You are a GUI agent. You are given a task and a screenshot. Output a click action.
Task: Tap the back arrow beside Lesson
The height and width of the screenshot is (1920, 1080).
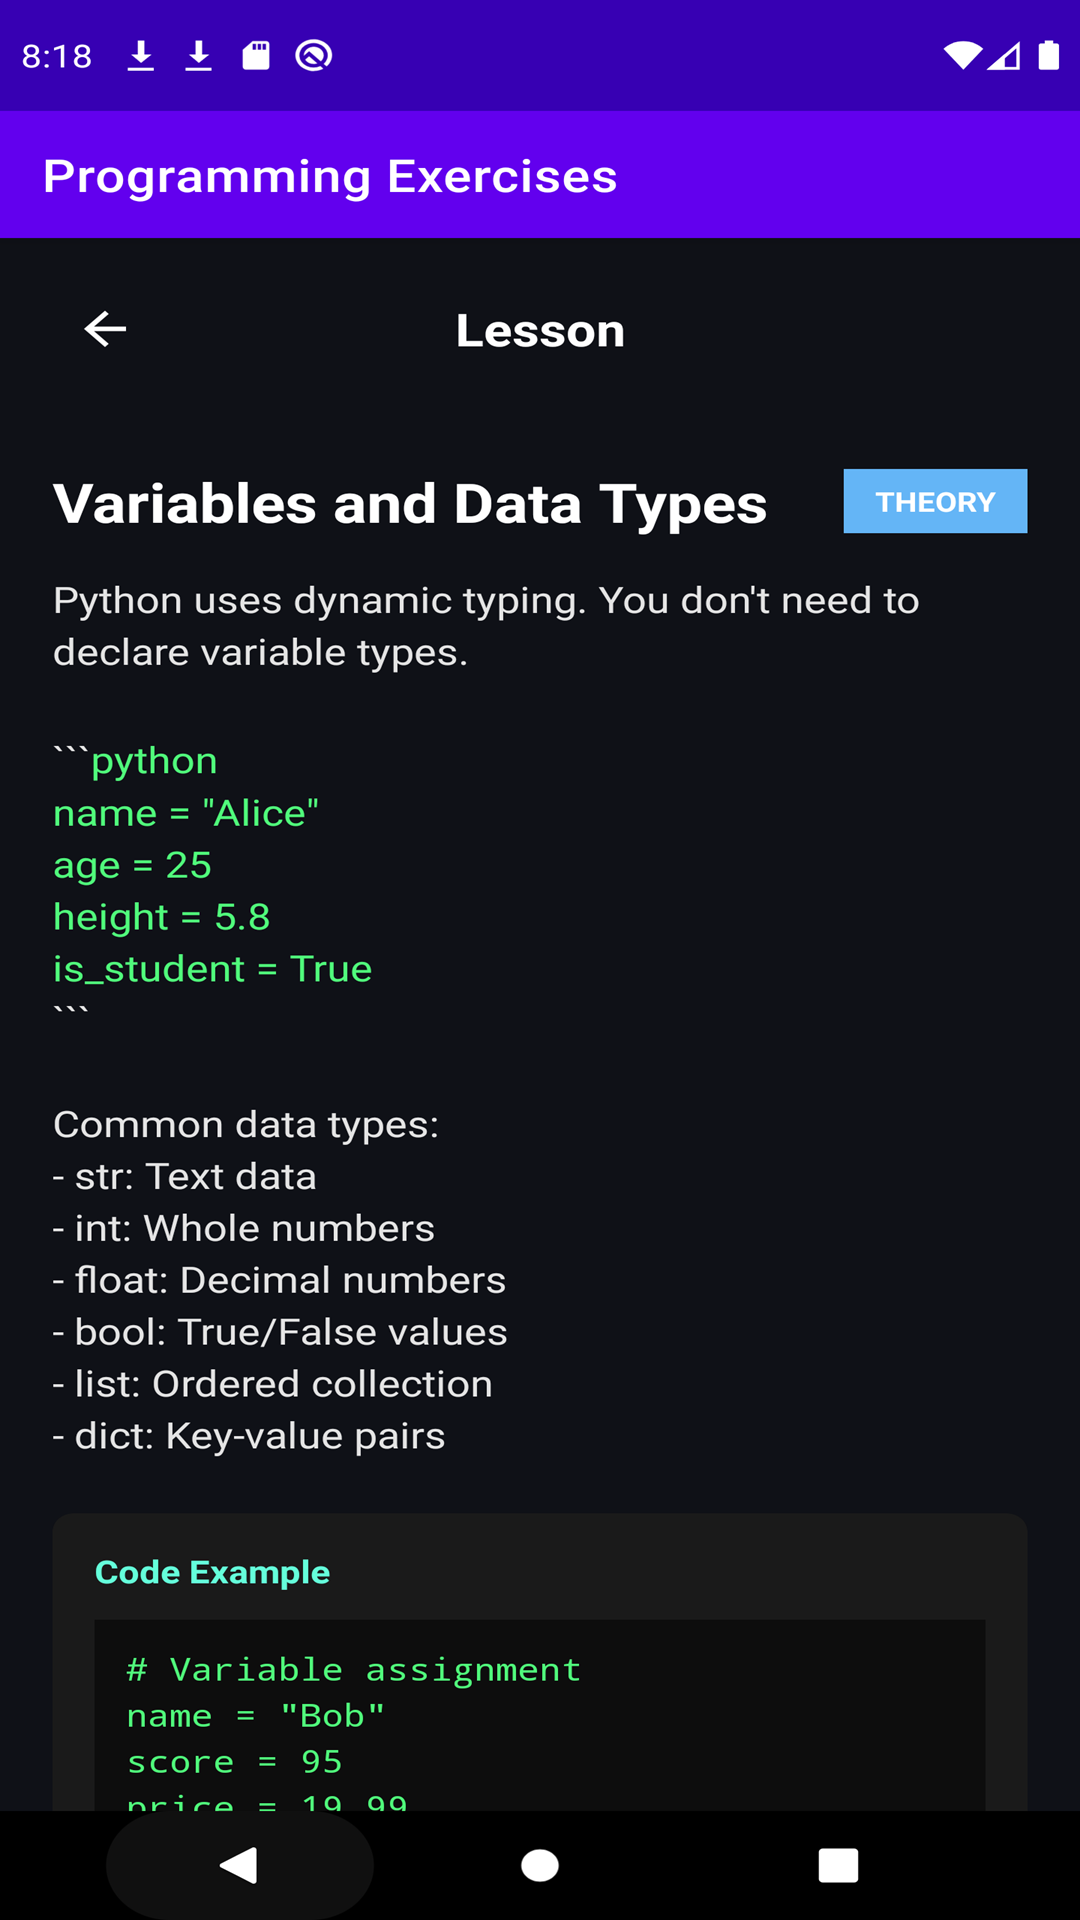pyautogui.click(x=105, y=329)
